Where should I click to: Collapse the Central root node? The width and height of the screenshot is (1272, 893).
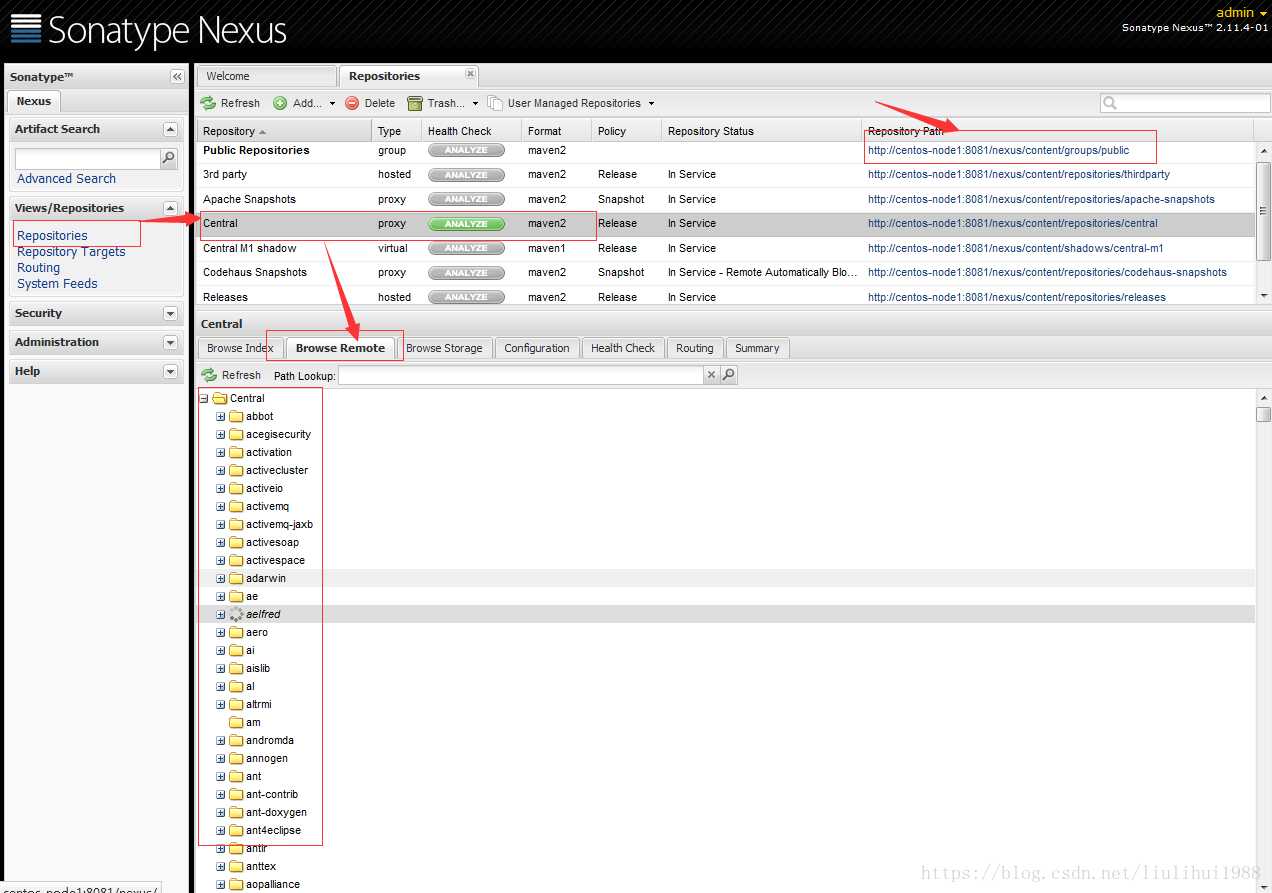pos(203,398)
